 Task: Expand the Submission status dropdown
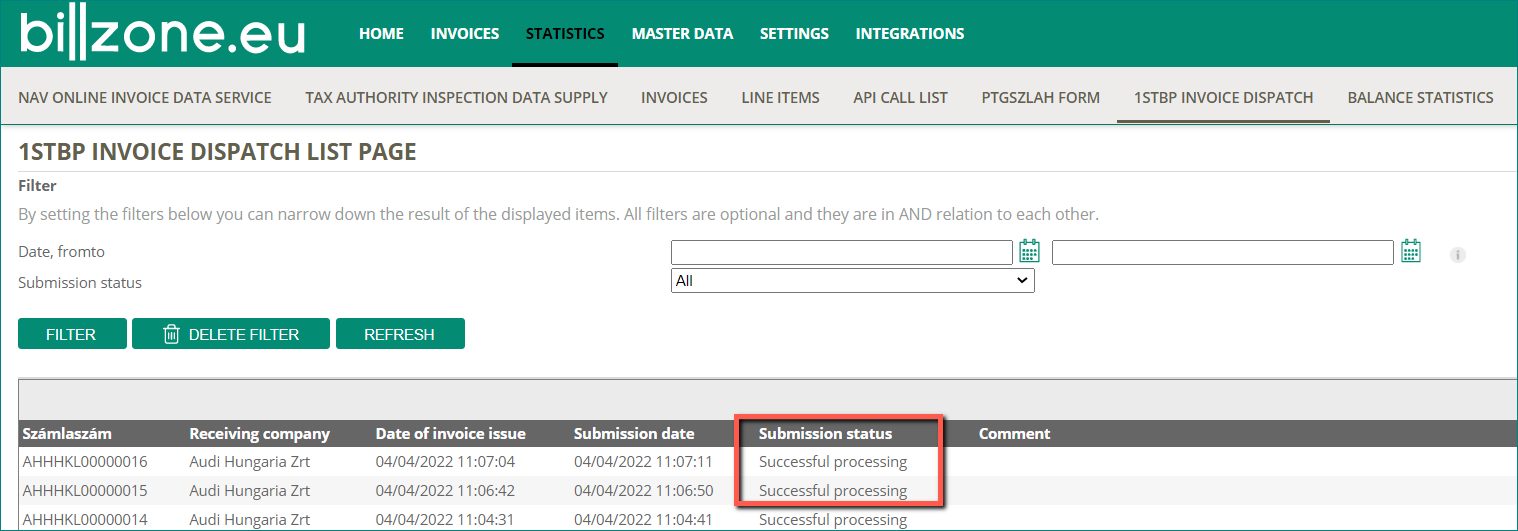point(852,281)
